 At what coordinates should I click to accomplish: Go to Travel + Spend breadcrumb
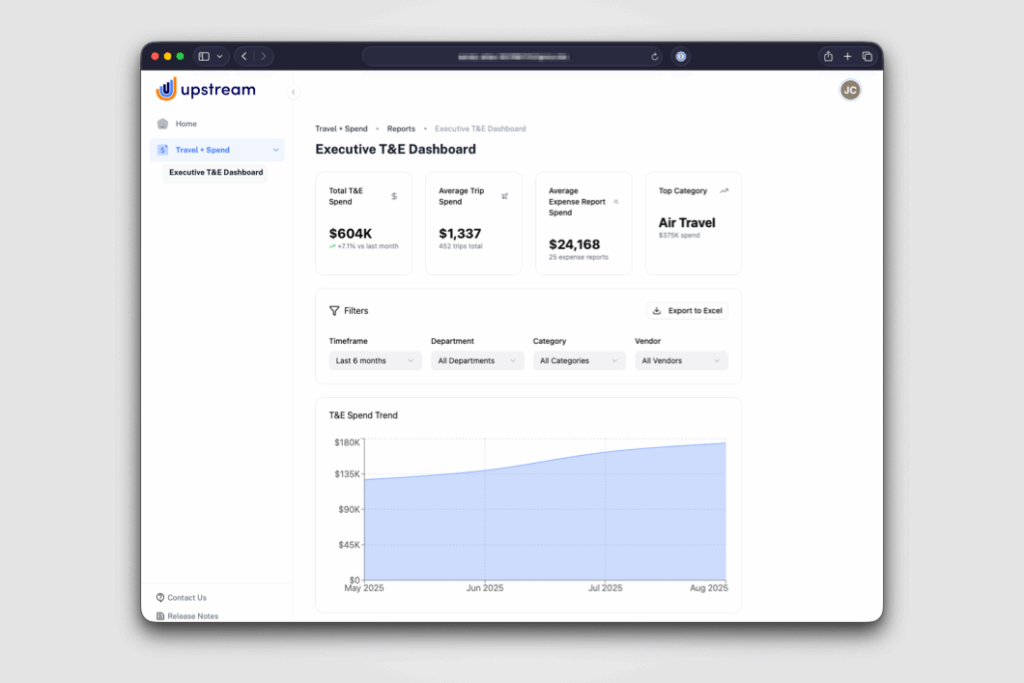[341, 129]
